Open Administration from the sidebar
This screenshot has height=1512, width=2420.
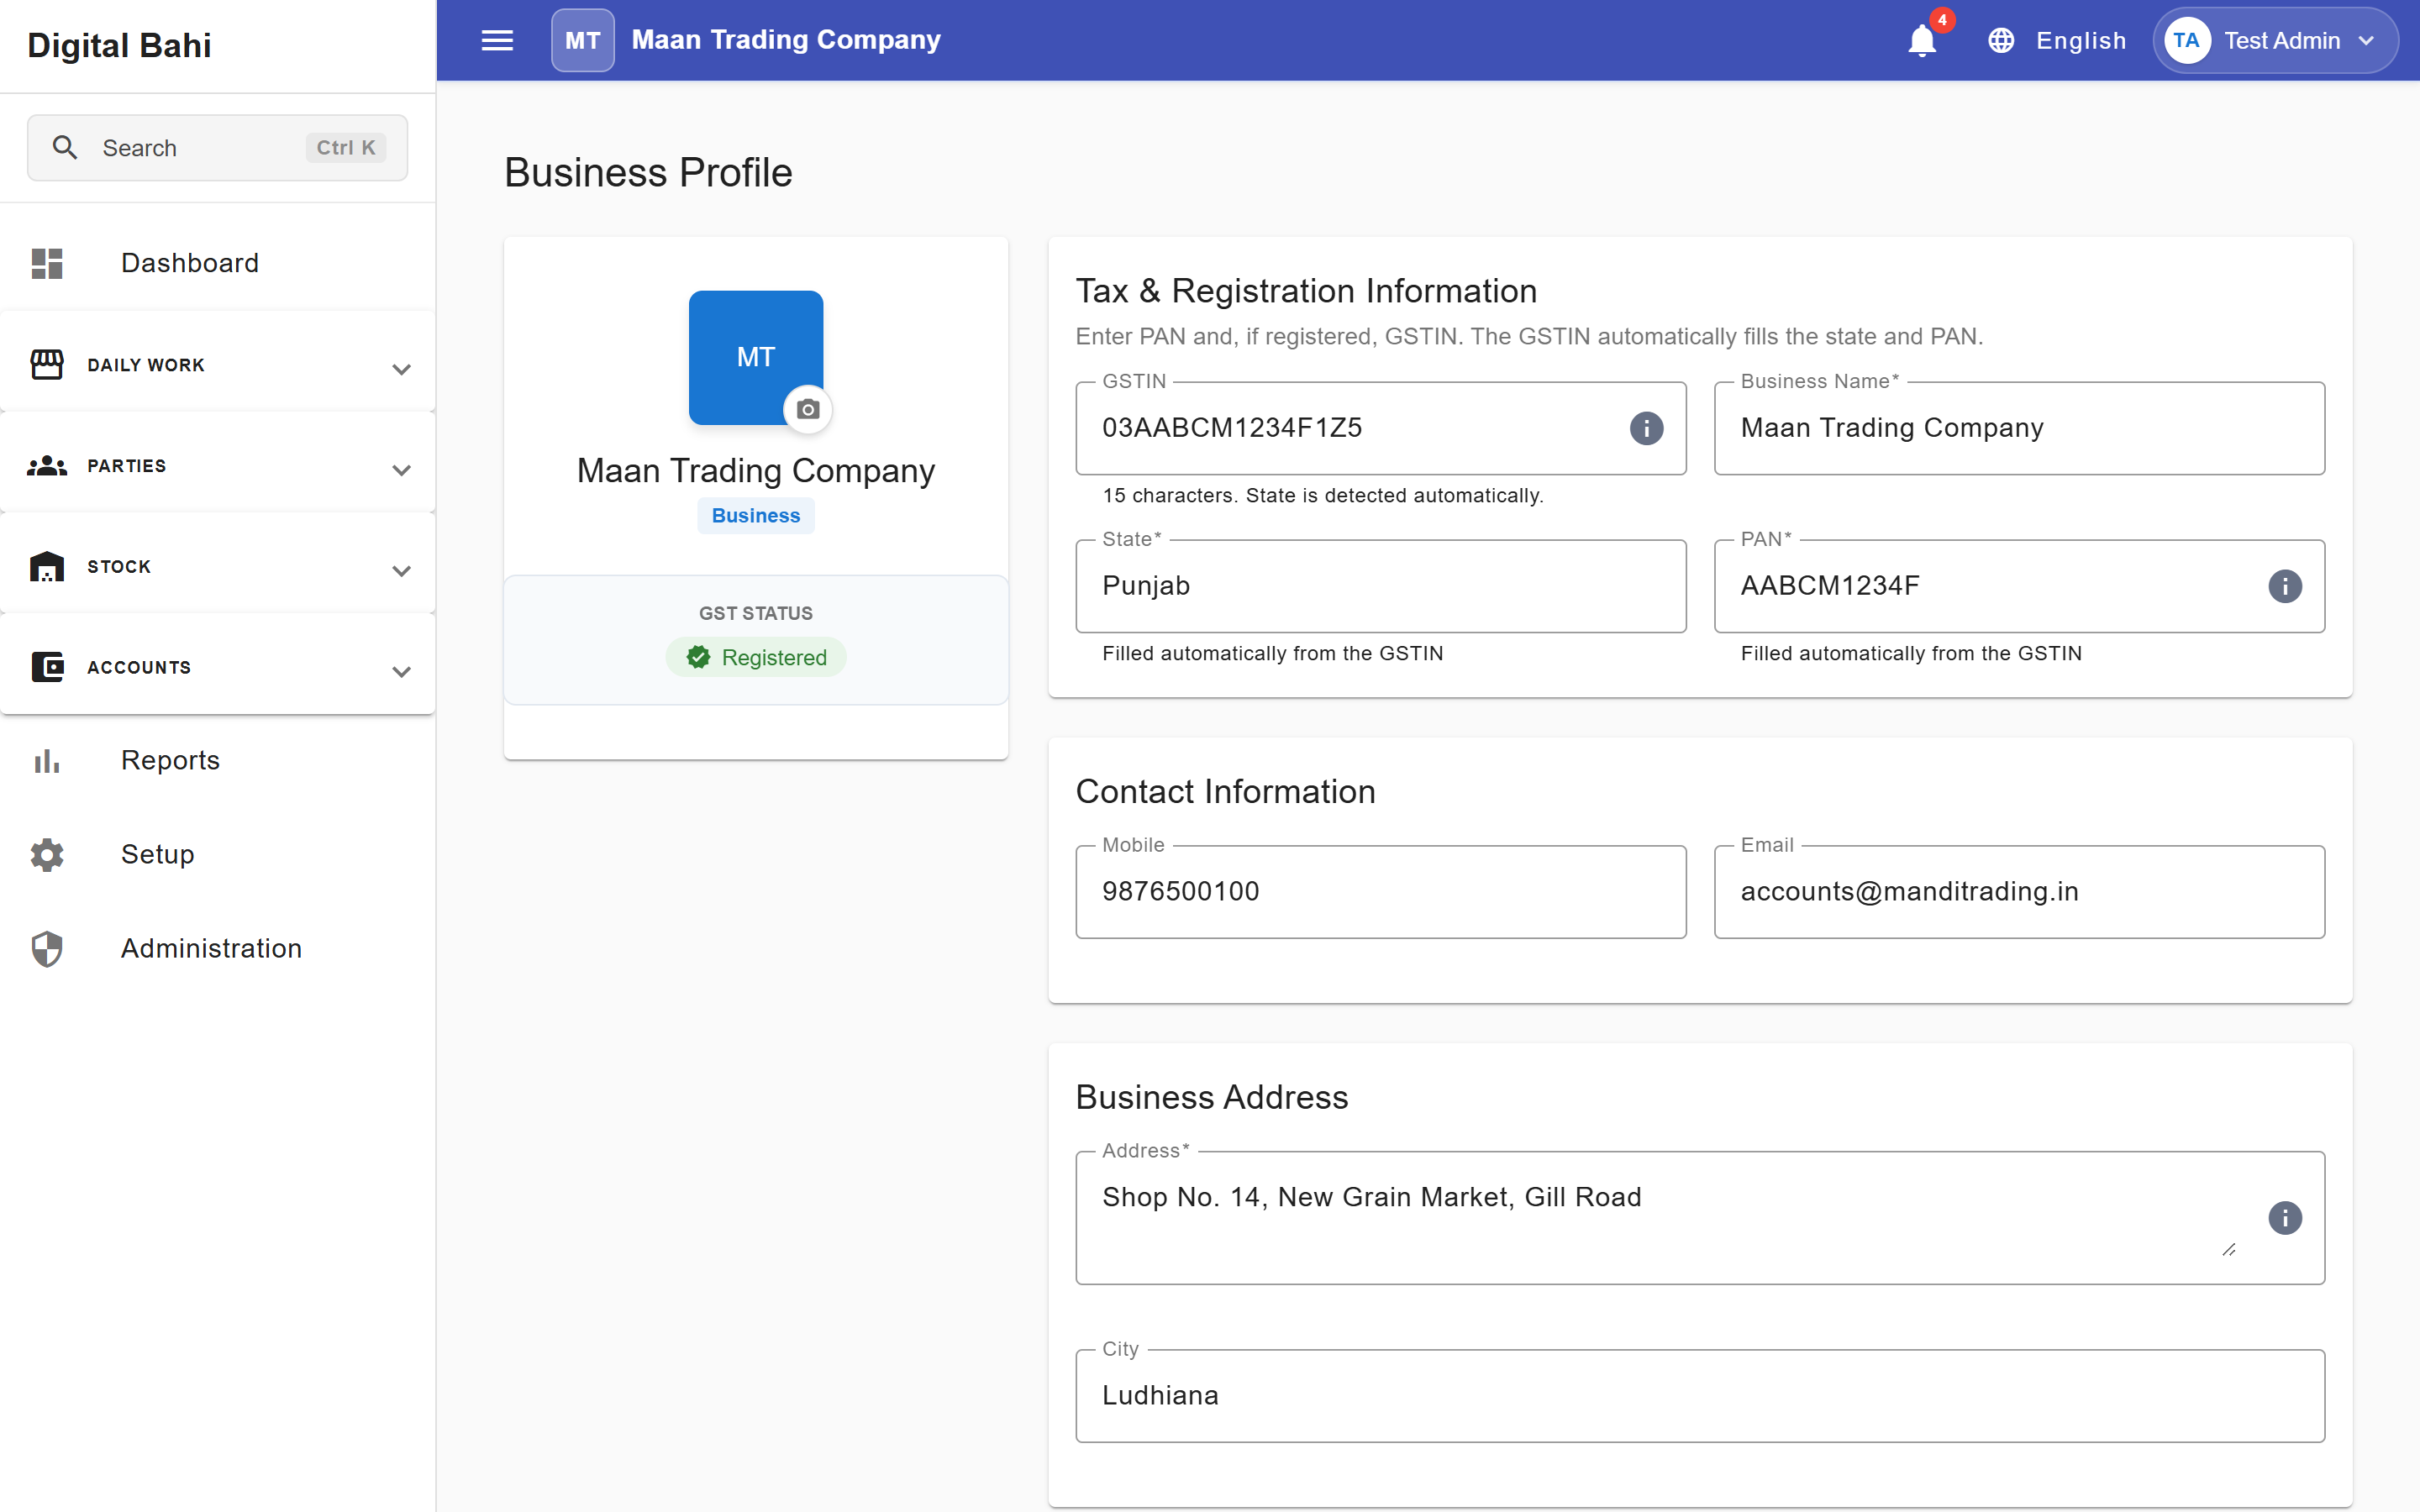click(218, 948)
